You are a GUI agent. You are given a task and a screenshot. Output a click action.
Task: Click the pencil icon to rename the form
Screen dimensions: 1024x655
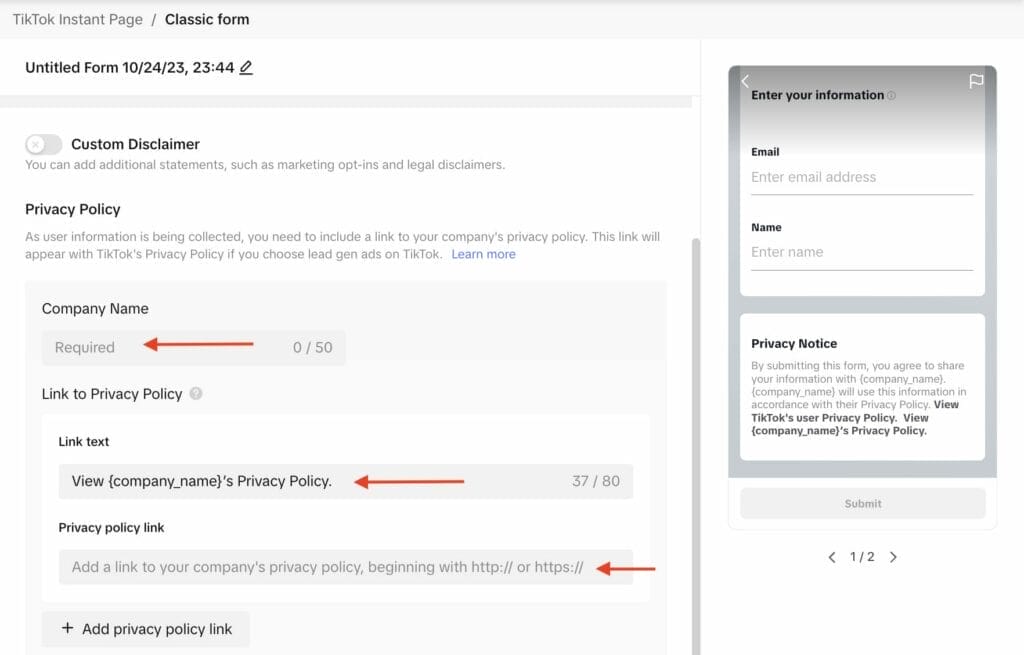tap(246, 68)
